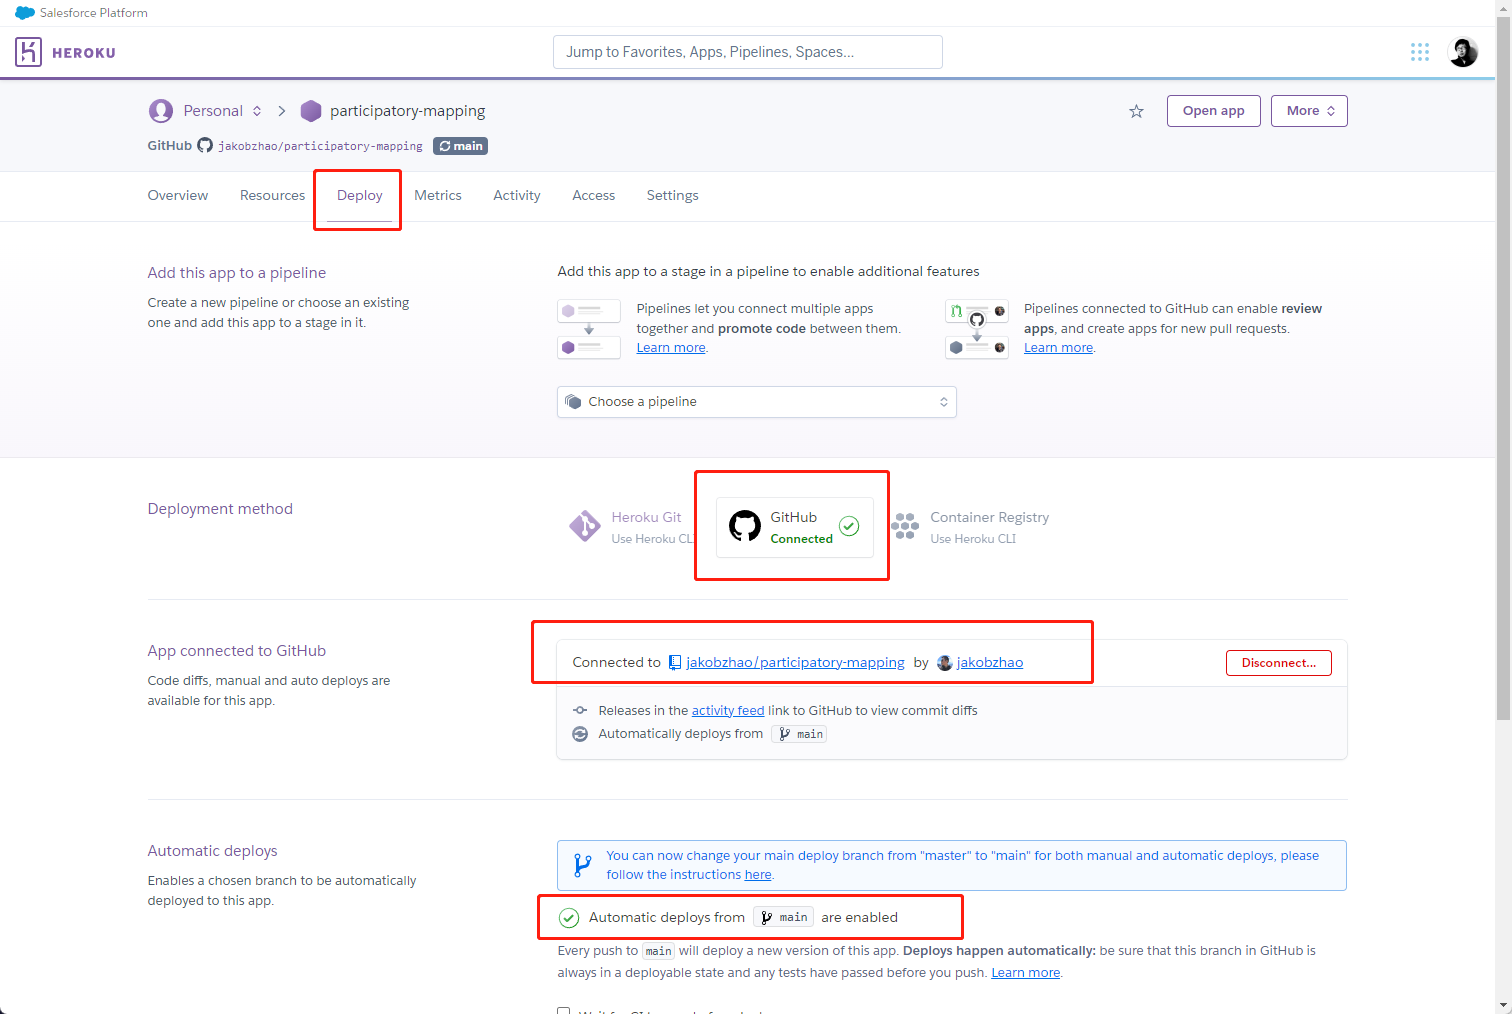1512x1014 pixels.
Task: Click the repository icon before jakobzhao/participatory-mapping
Action: coord(675,662)
